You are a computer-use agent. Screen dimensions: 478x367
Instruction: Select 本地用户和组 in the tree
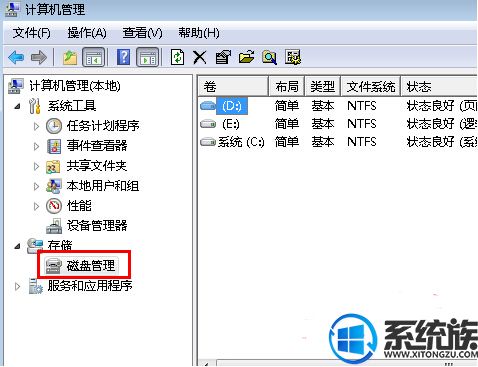point(103,186)
